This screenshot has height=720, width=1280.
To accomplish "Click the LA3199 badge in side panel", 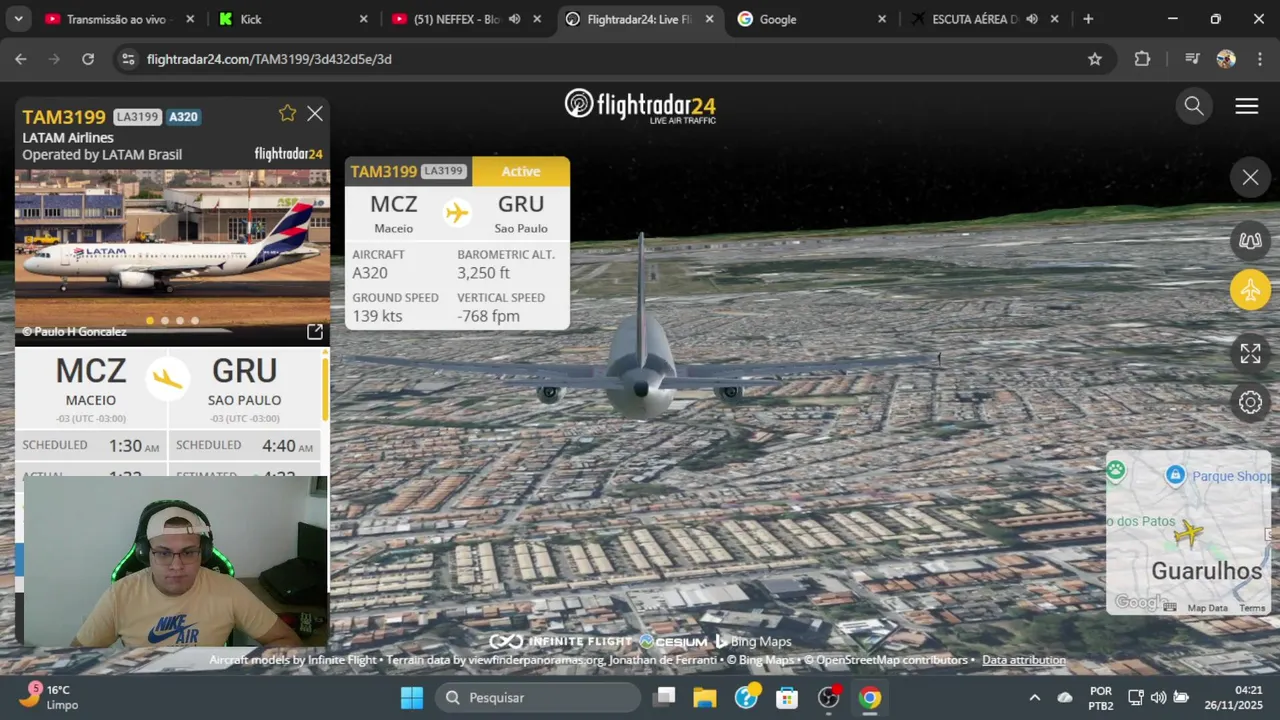I will click(137, 117).
